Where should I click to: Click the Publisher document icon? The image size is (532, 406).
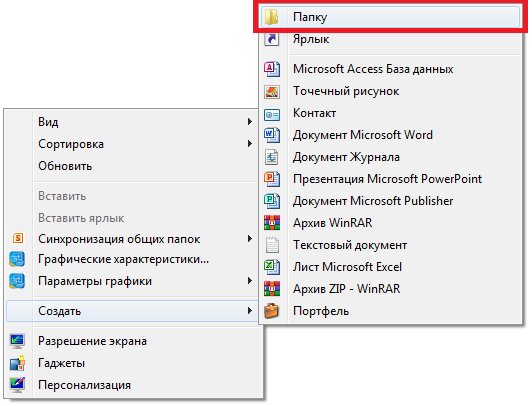[272, 201]
